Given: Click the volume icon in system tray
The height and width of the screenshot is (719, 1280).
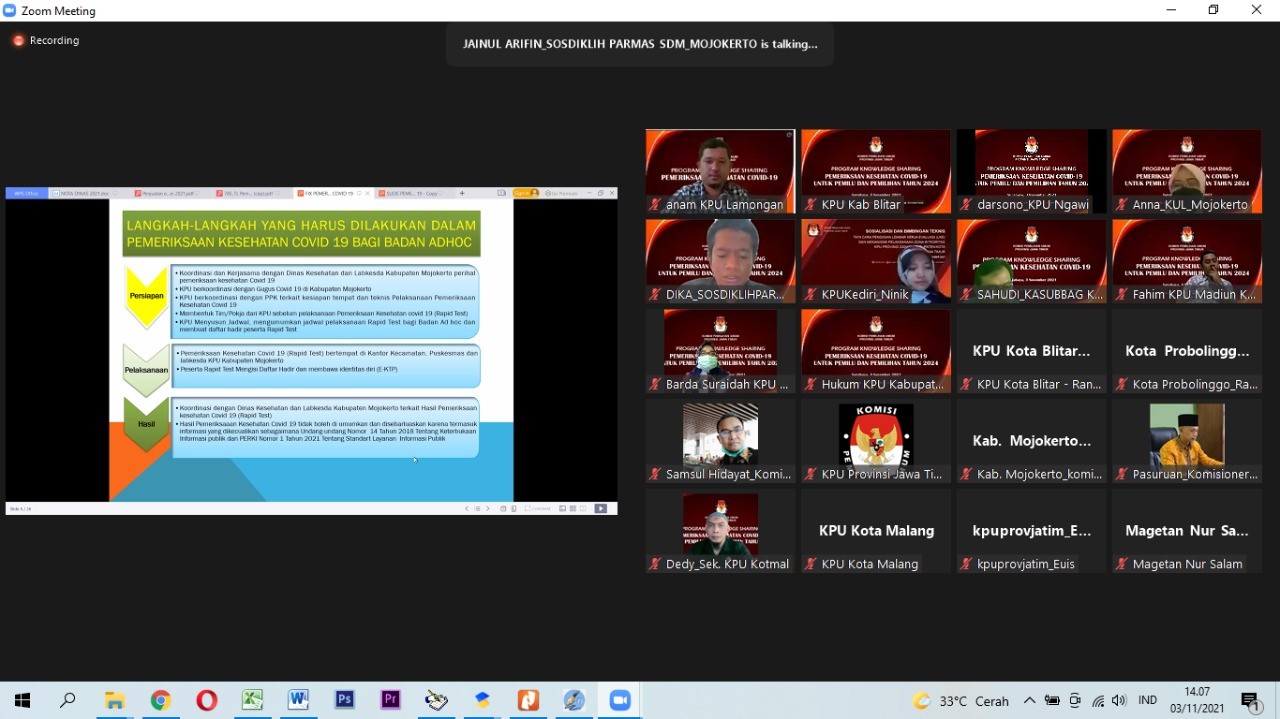Looking at the screenshot, I should pos(1118,701).
